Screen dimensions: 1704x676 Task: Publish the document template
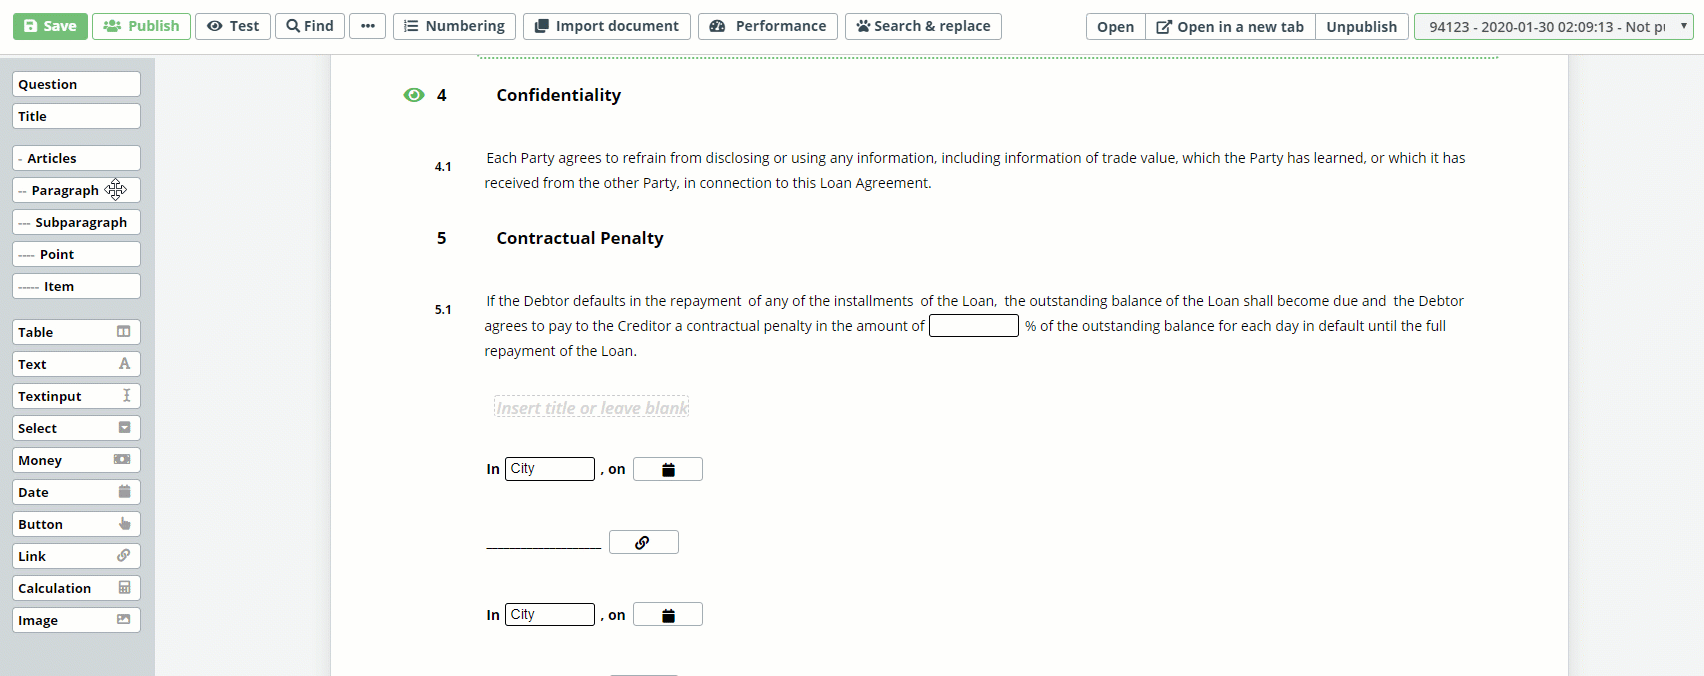click(x=141, y=26)
